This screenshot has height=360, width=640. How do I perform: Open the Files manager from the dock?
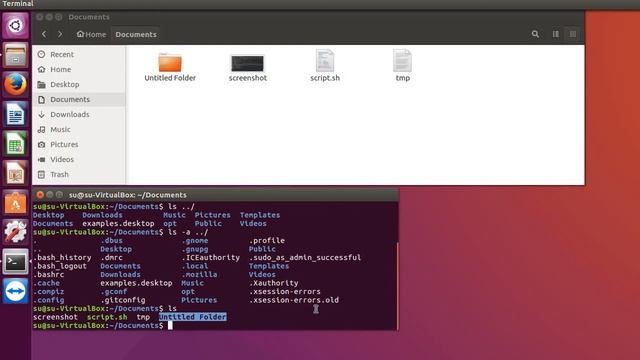tap(16, 55)
